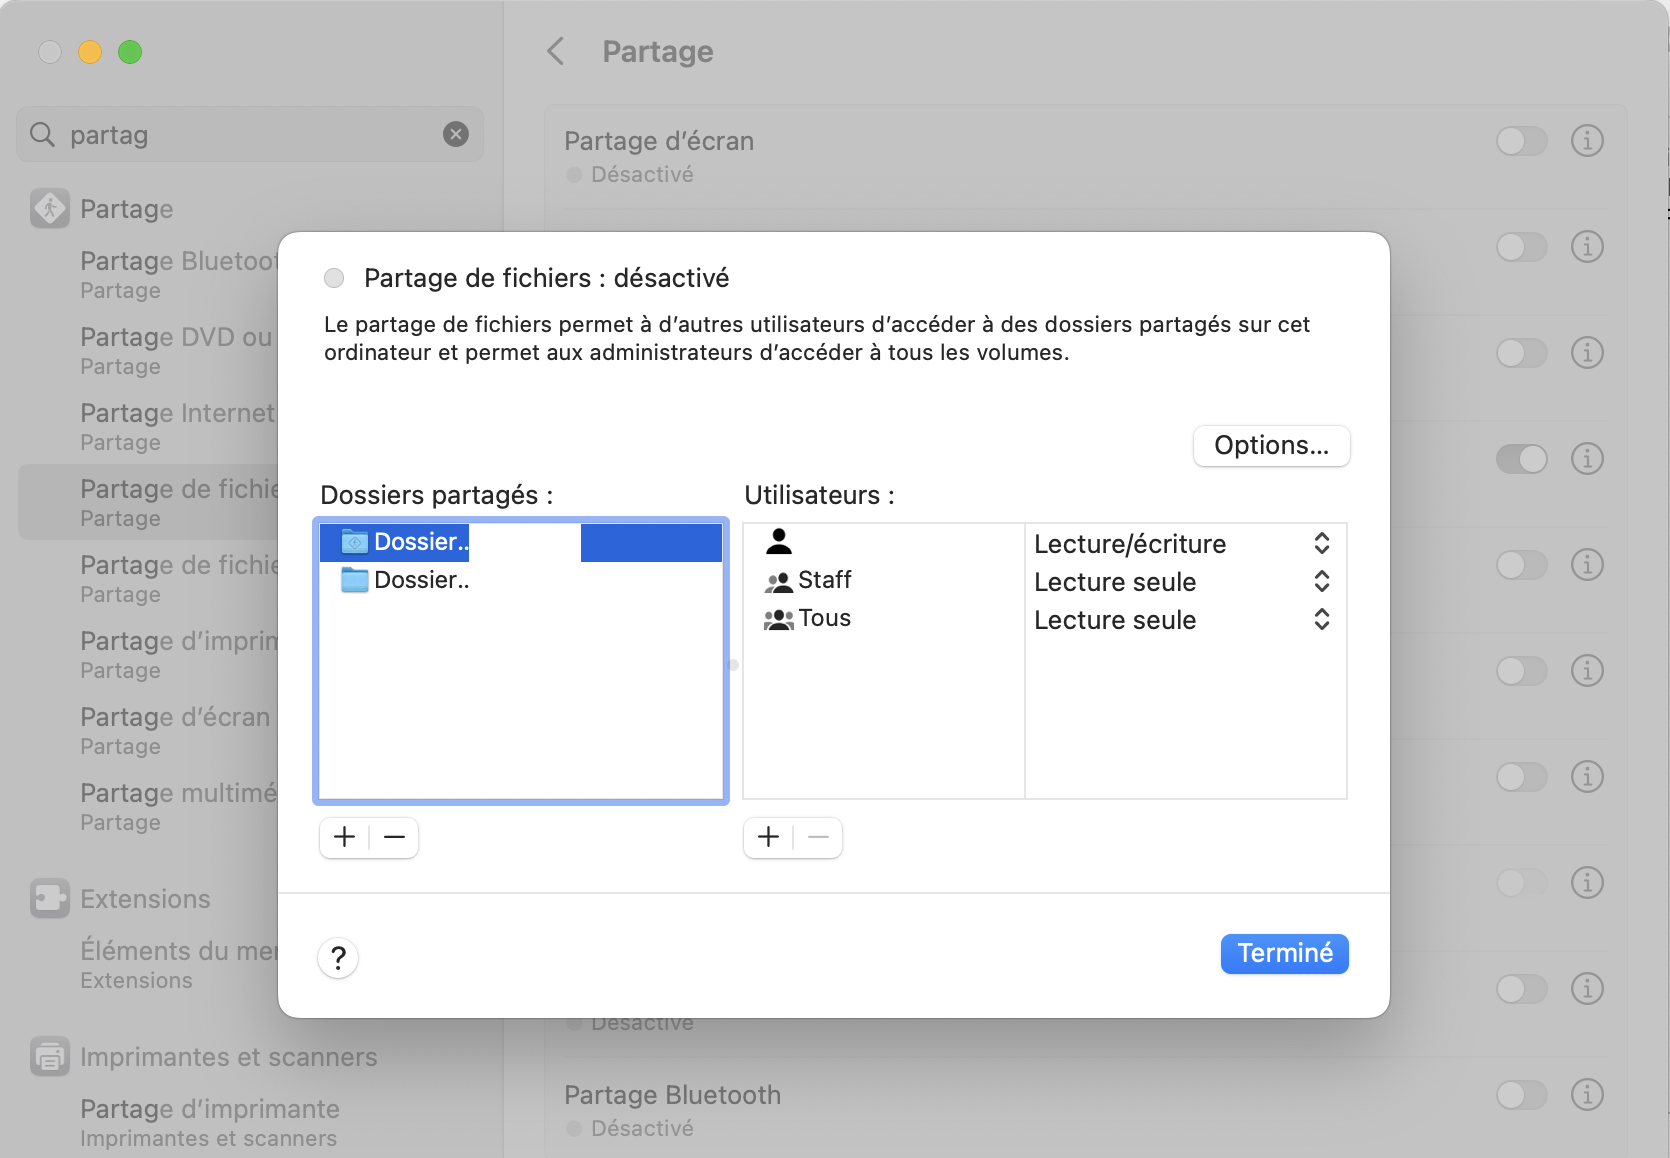Viewport: 1670px width, 1158px height.
Task: Click the add user plus button
Action: 768,837
